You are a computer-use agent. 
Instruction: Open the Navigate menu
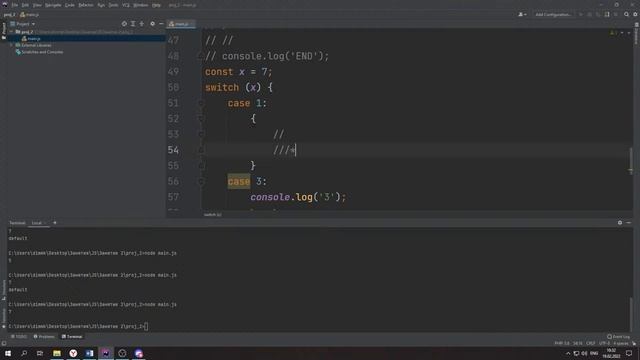click(53, 5)
